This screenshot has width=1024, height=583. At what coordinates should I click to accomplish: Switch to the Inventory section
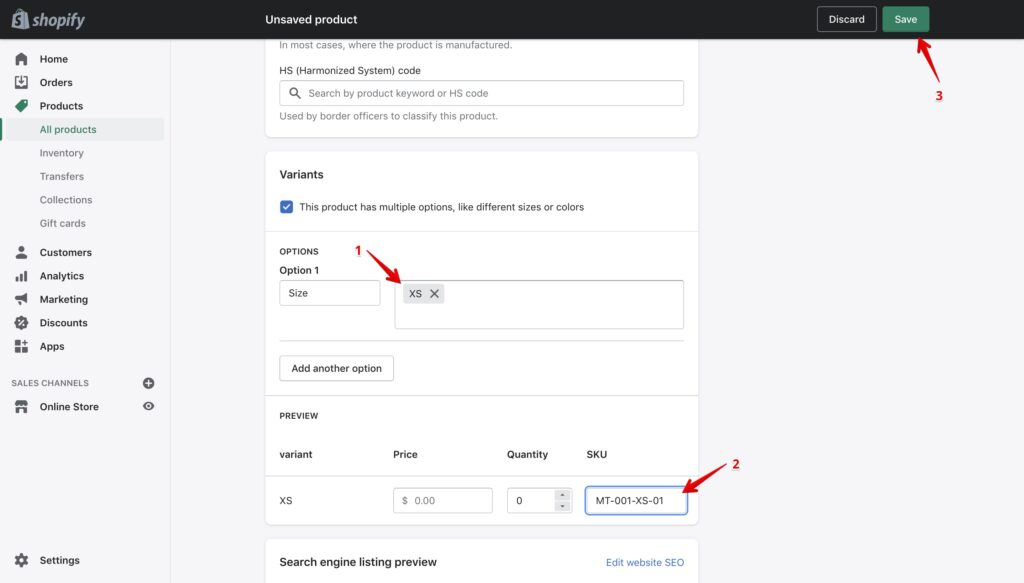tap(62, 152)
